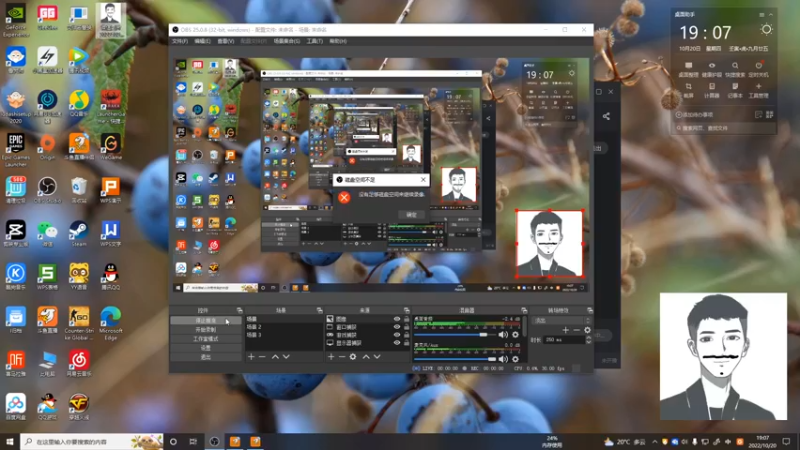Click the share icon in the window behind OBS
Image resolution: width=800 pixels, height=450 pixels.
606,116
